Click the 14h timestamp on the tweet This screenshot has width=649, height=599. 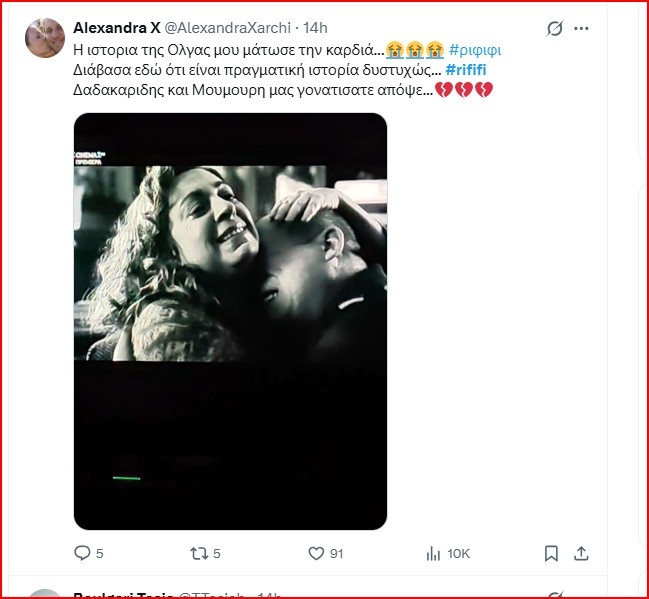click(316, 27)
